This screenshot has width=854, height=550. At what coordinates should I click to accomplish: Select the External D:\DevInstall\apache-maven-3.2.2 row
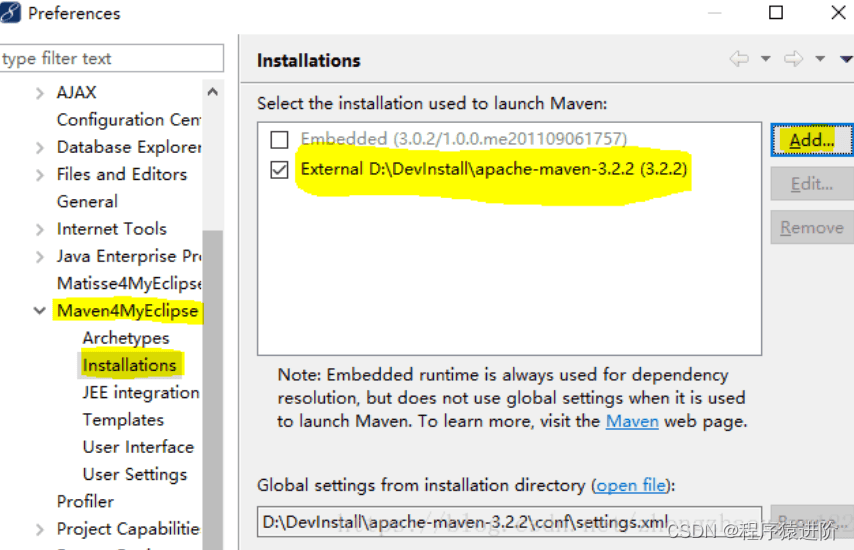pyautogui.click(x=493, y=169)
